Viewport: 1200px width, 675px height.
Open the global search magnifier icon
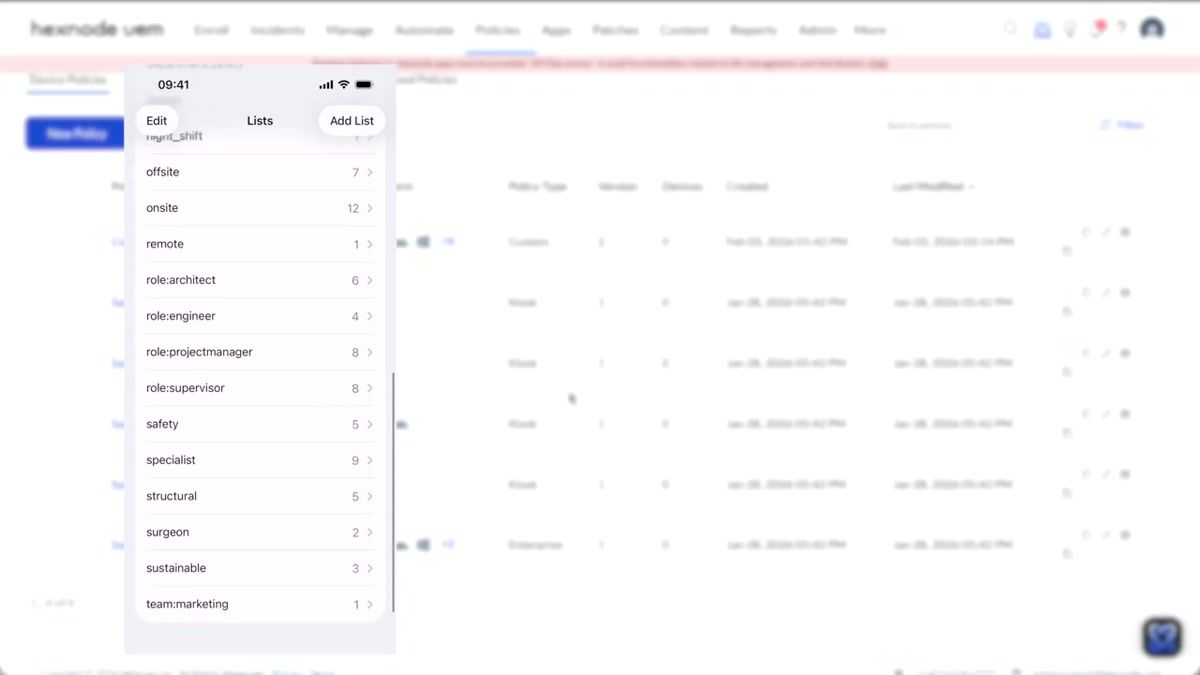[1011, 29]
